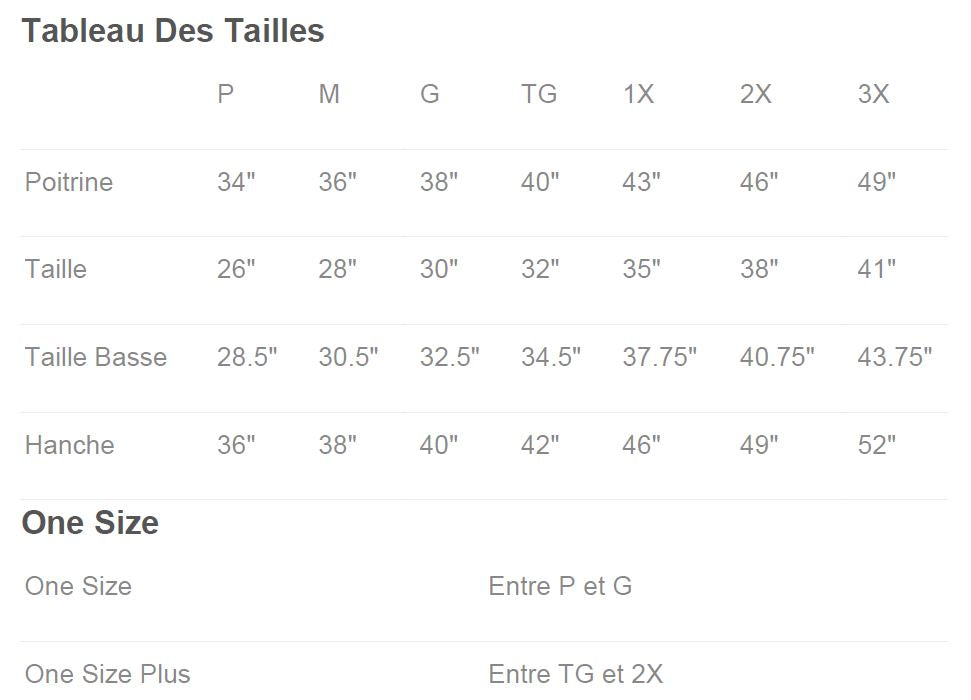Select the 30" Taille value for G
This screenshot has height=700, width=971.
pos(439,269)
